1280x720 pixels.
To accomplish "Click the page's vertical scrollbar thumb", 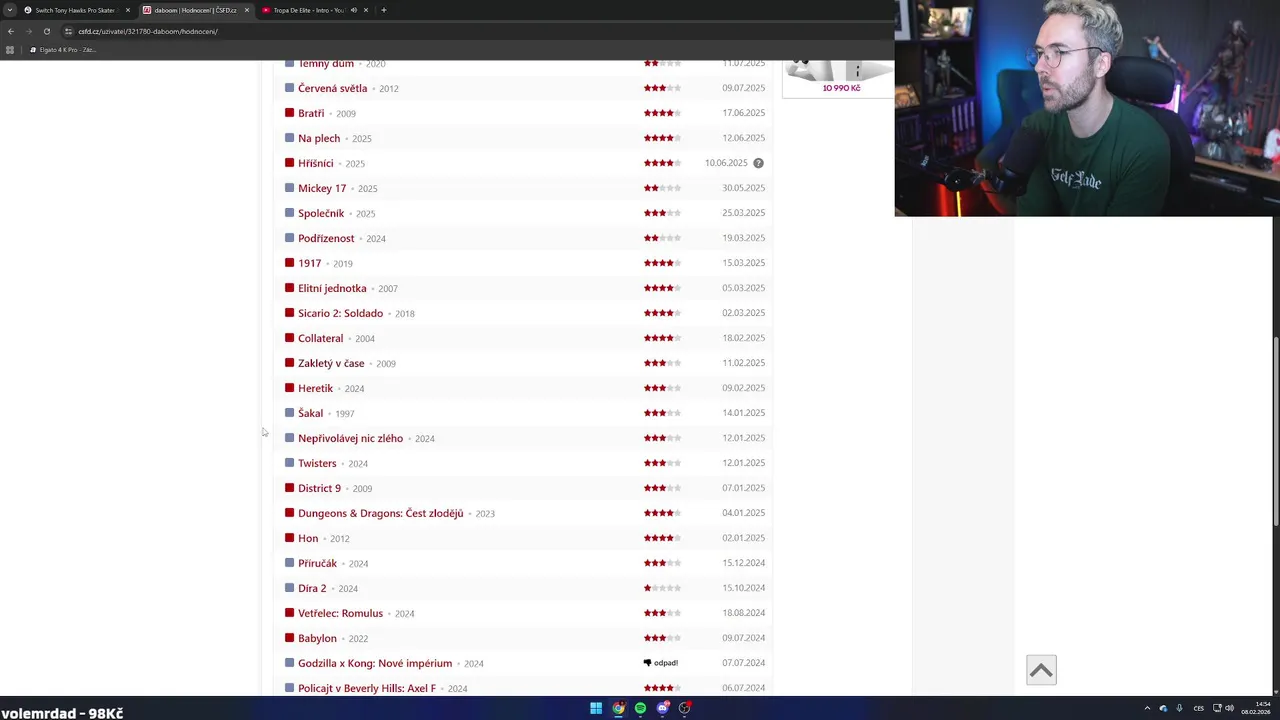I will click(x=1275, y=430).
